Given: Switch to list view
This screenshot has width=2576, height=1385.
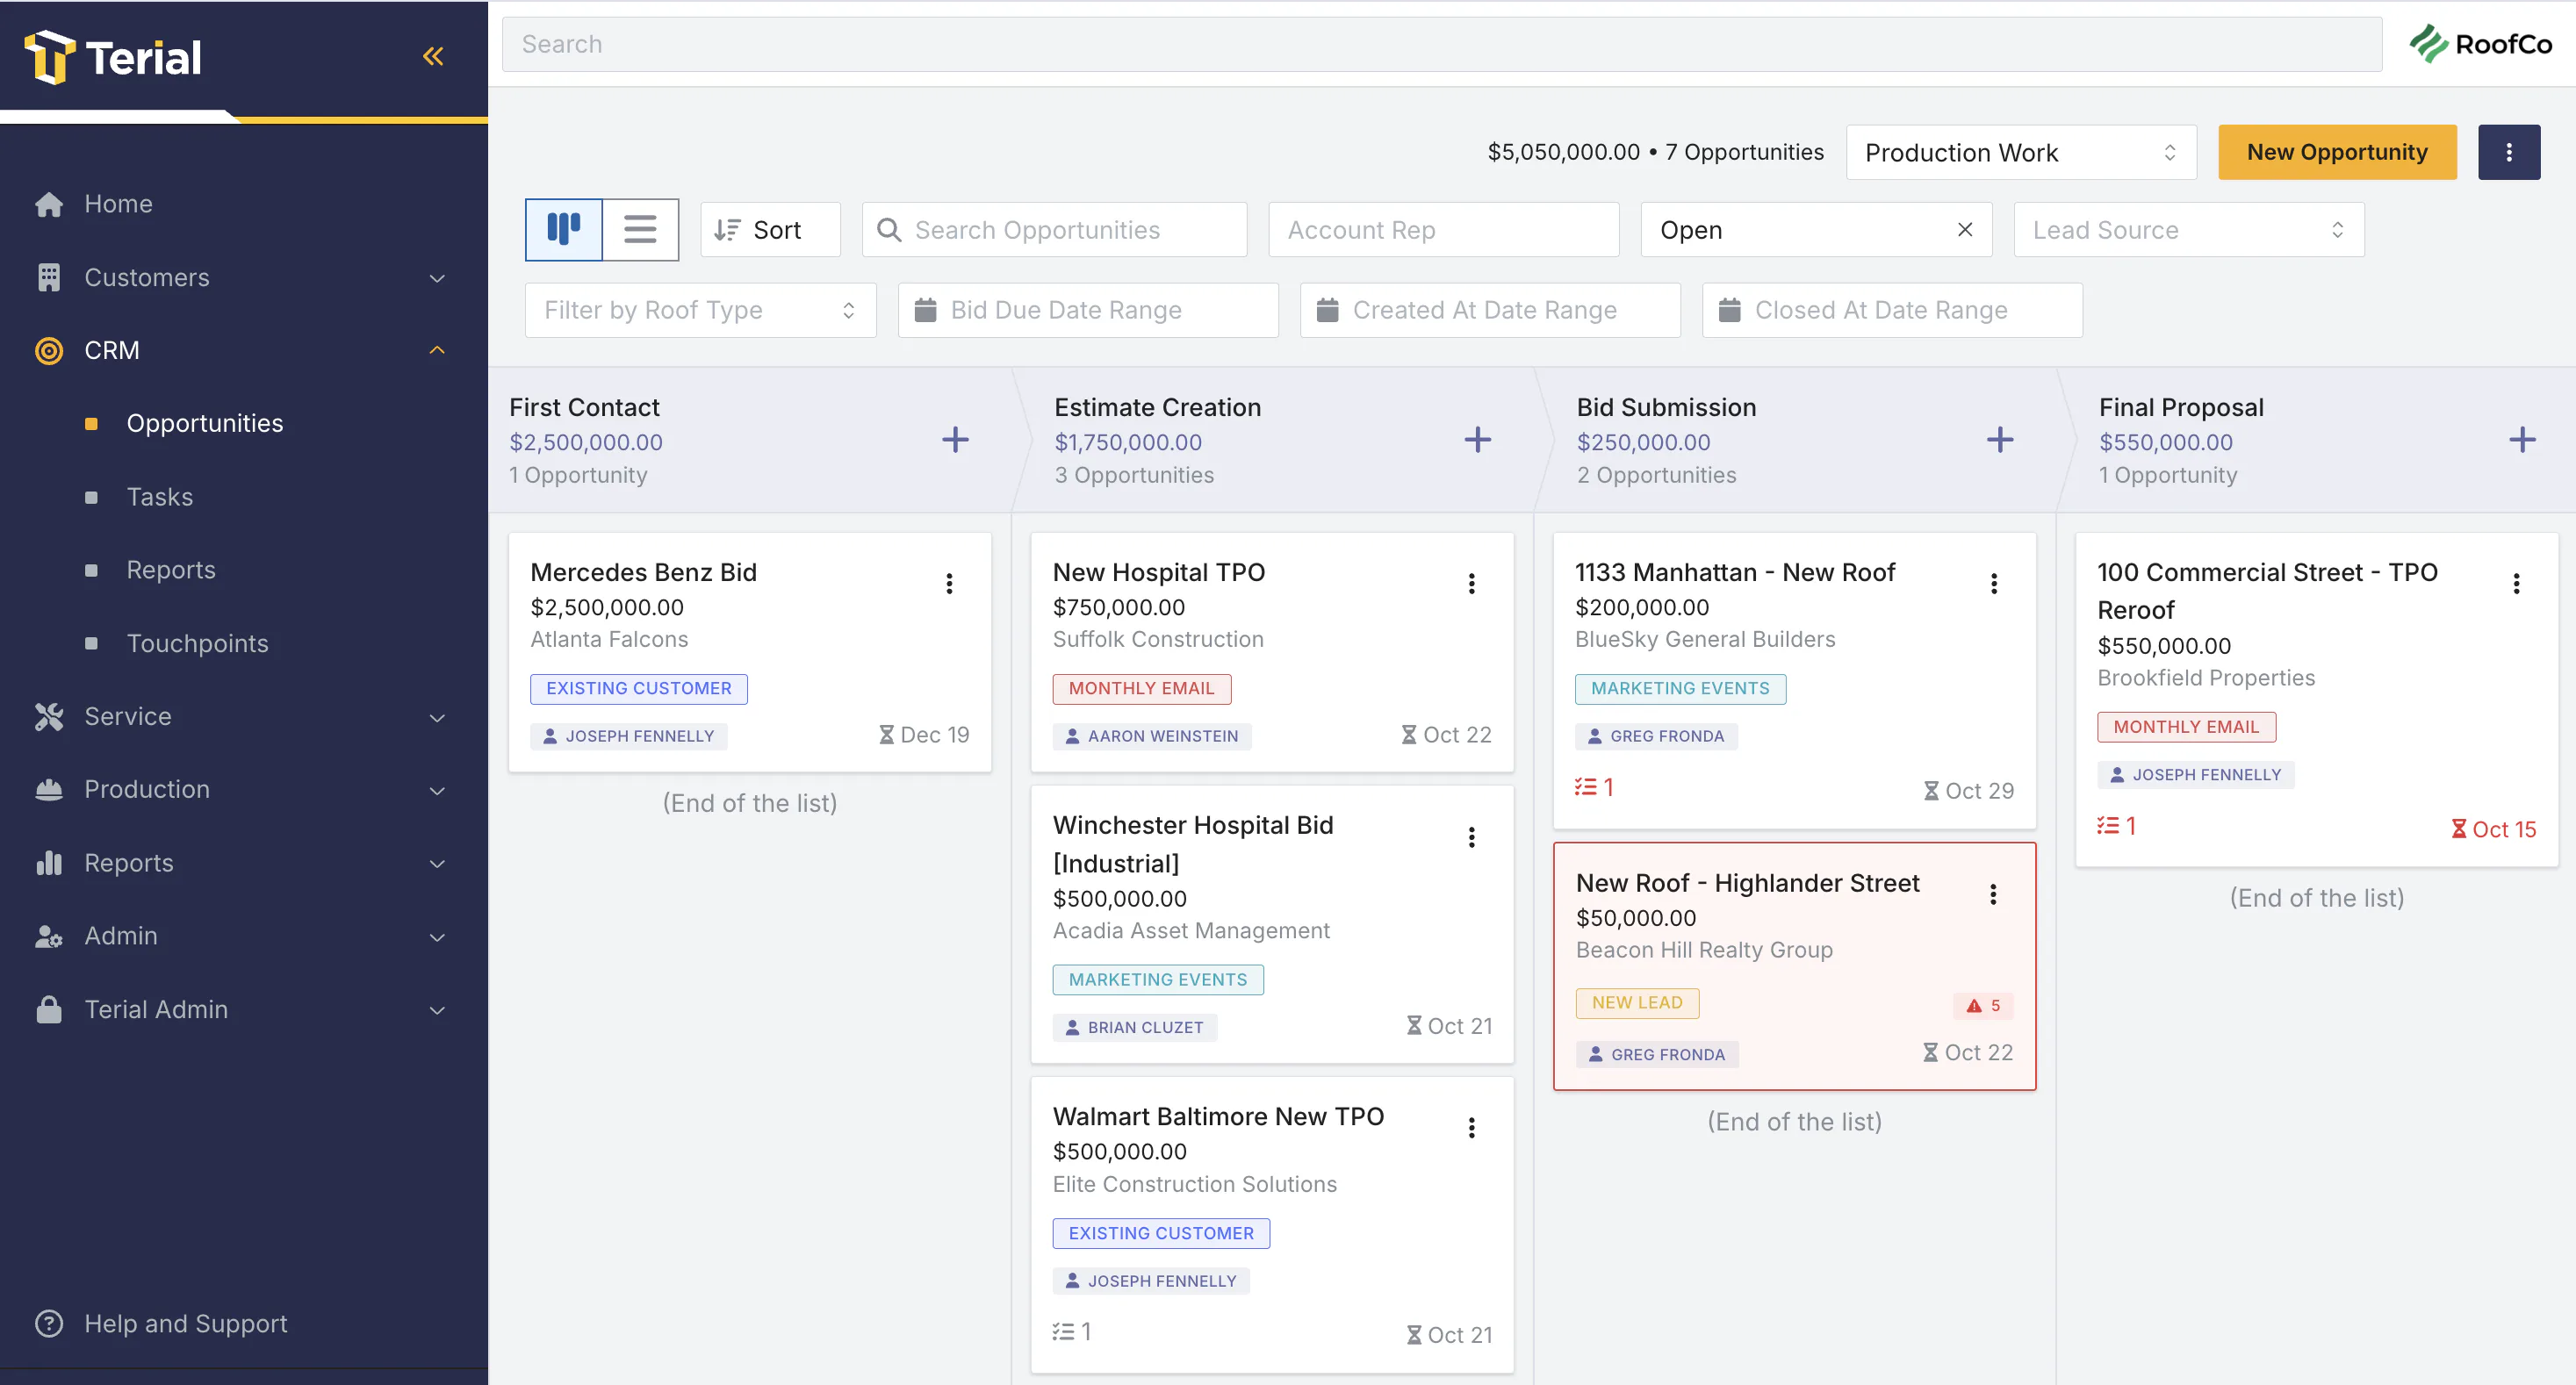Looking at the screenshot, I should click(640, 229).
